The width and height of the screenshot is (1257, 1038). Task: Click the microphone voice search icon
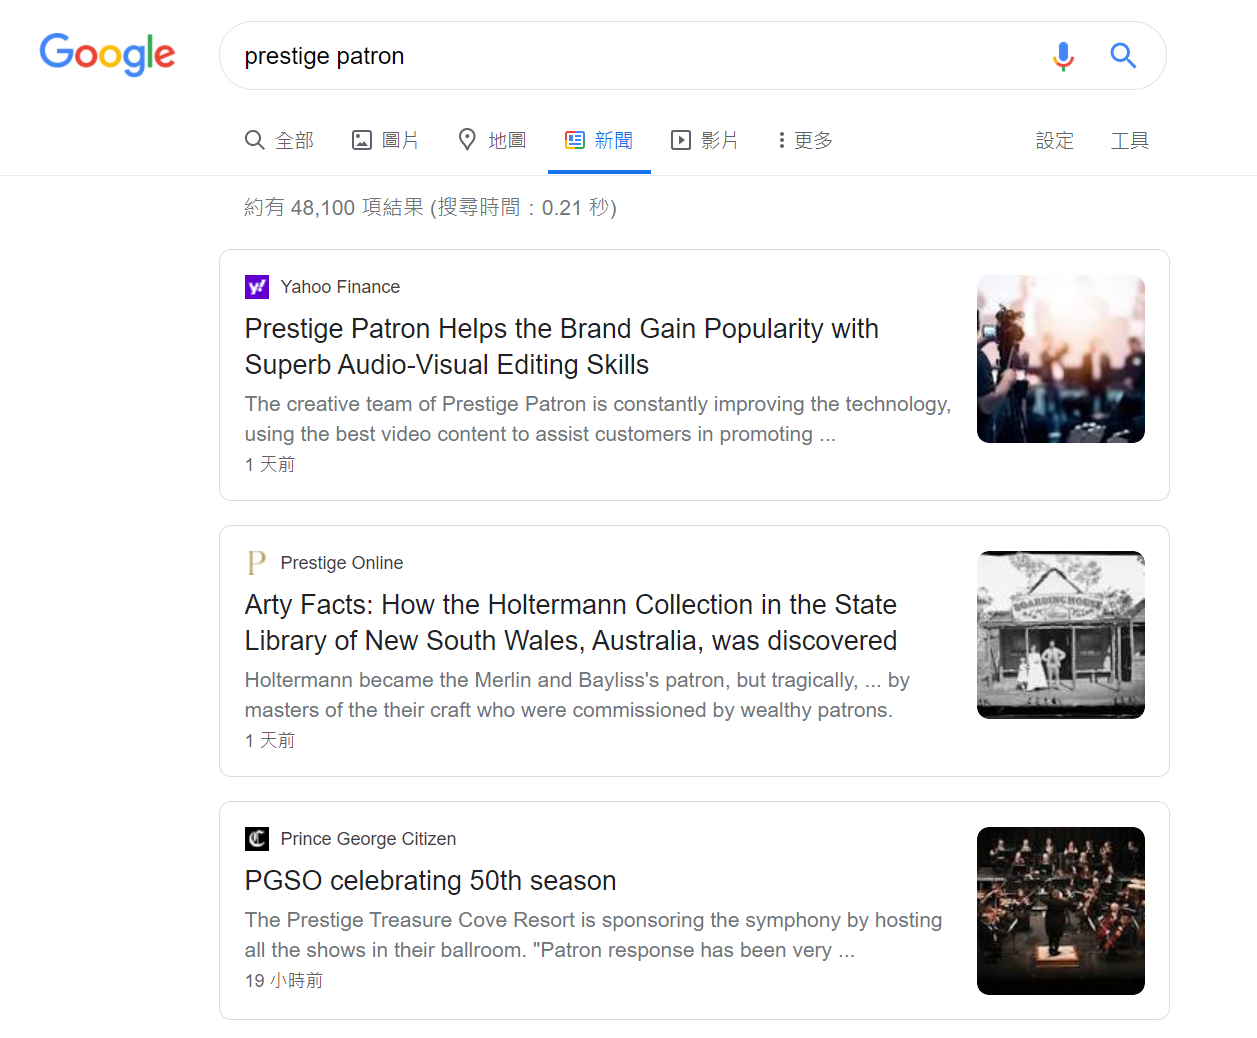point(1063,56)
